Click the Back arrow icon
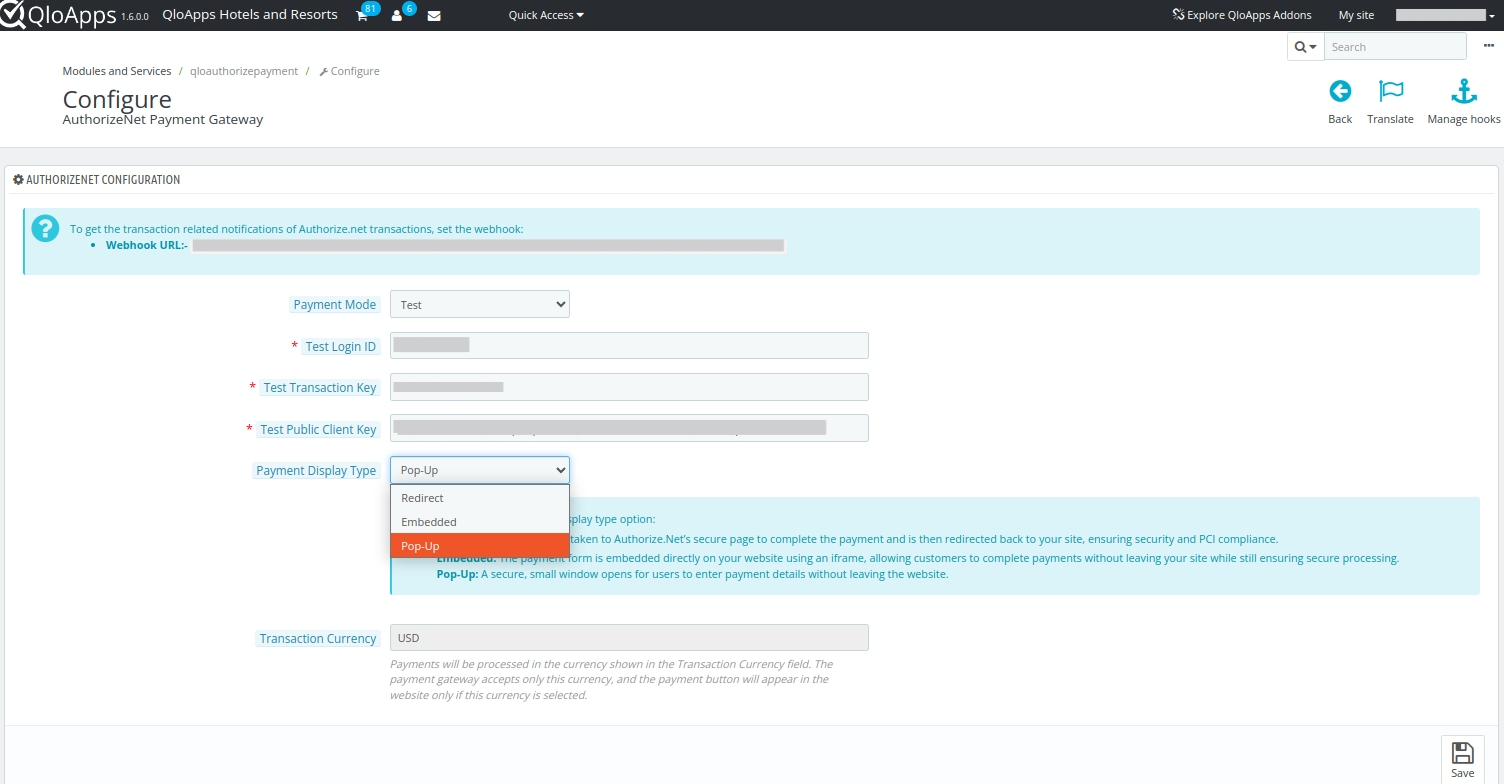This screenshot has width=1504, height=784. pos(1340,91)
